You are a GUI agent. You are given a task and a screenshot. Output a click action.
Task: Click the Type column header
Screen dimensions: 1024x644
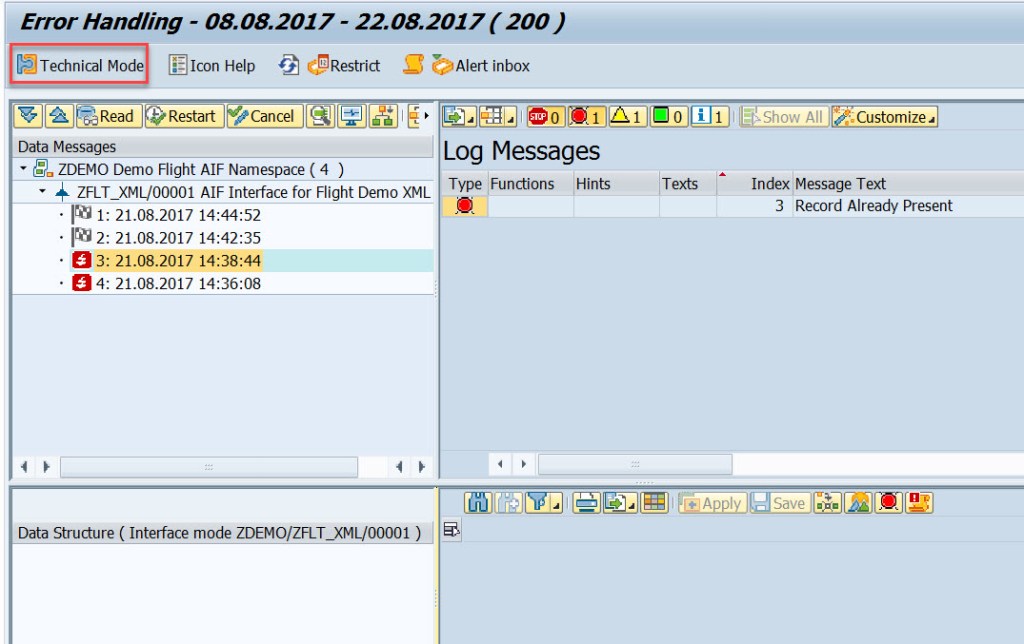[465, 184]
